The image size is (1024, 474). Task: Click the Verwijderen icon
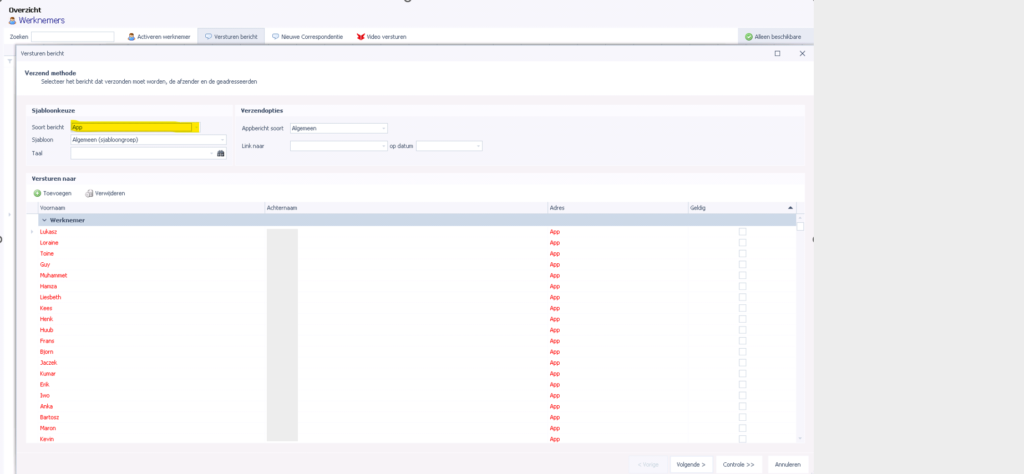point(89,193)
